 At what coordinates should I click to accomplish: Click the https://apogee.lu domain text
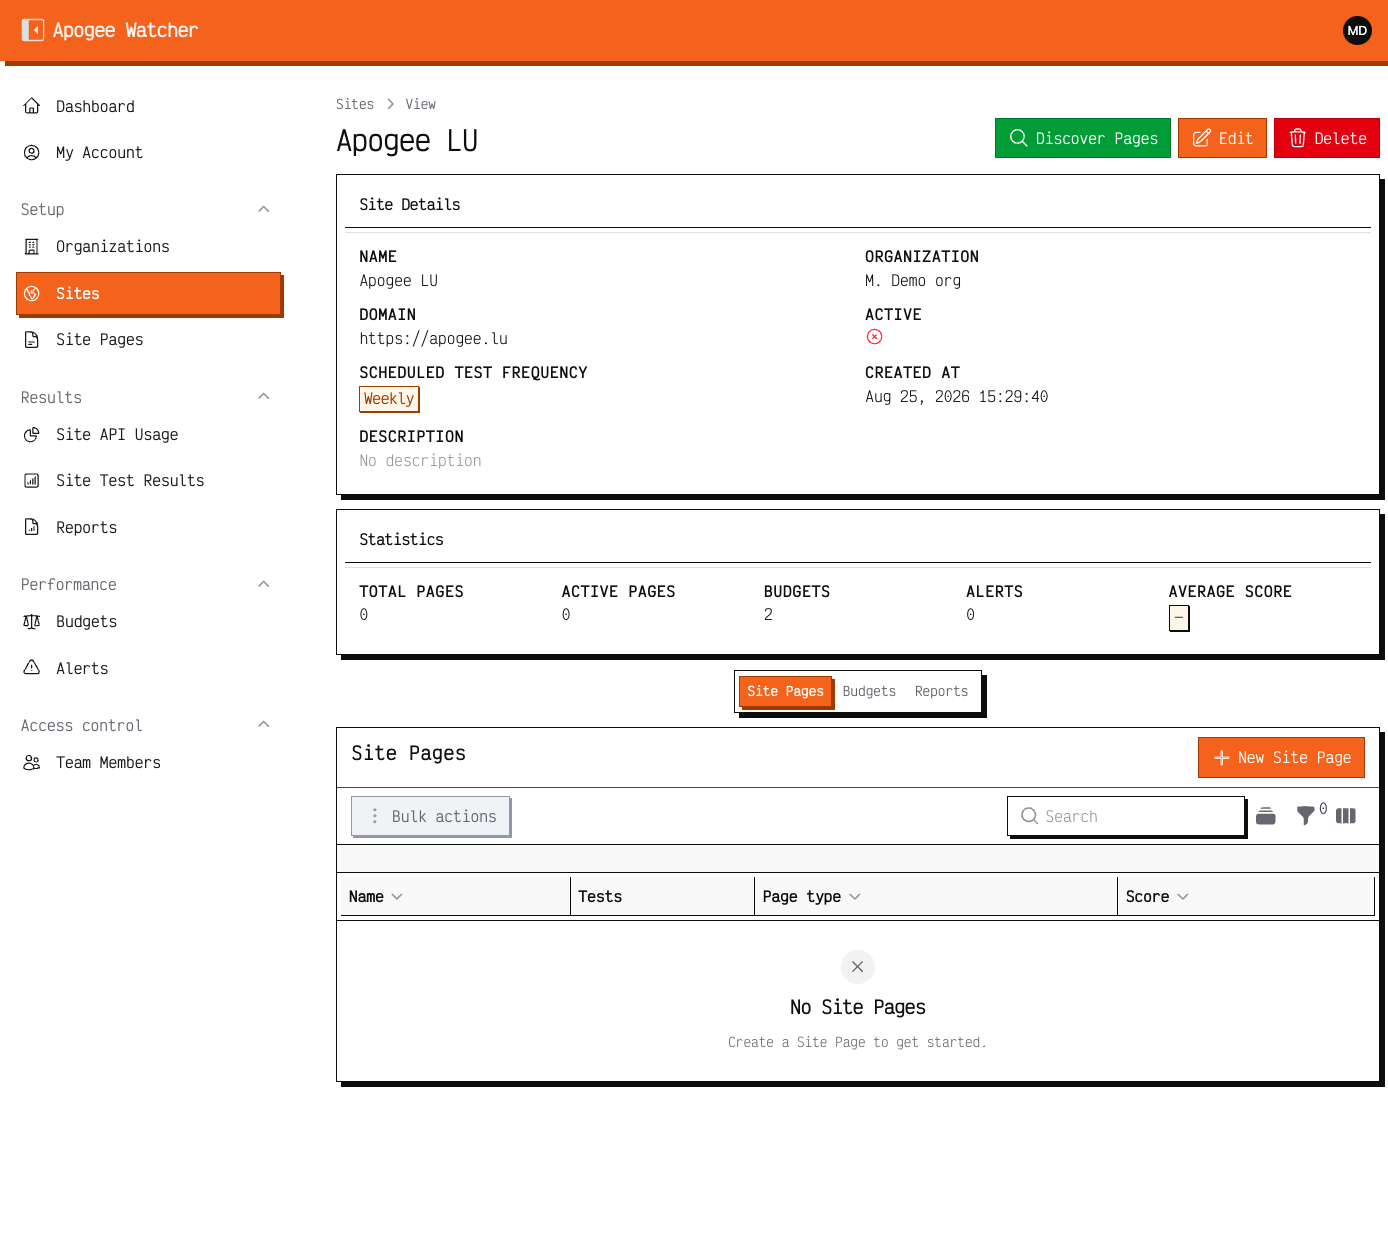point(434,339)
